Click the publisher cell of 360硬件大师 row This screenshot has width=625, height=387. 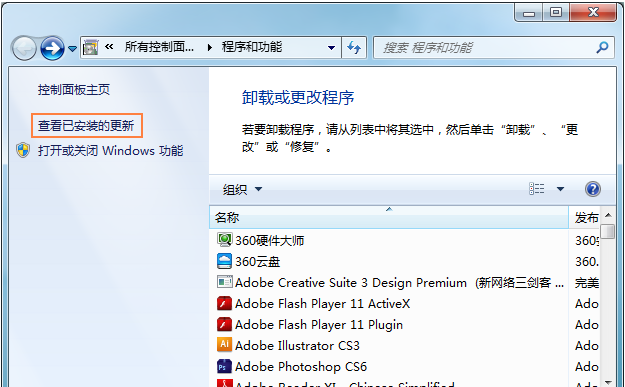586,241
